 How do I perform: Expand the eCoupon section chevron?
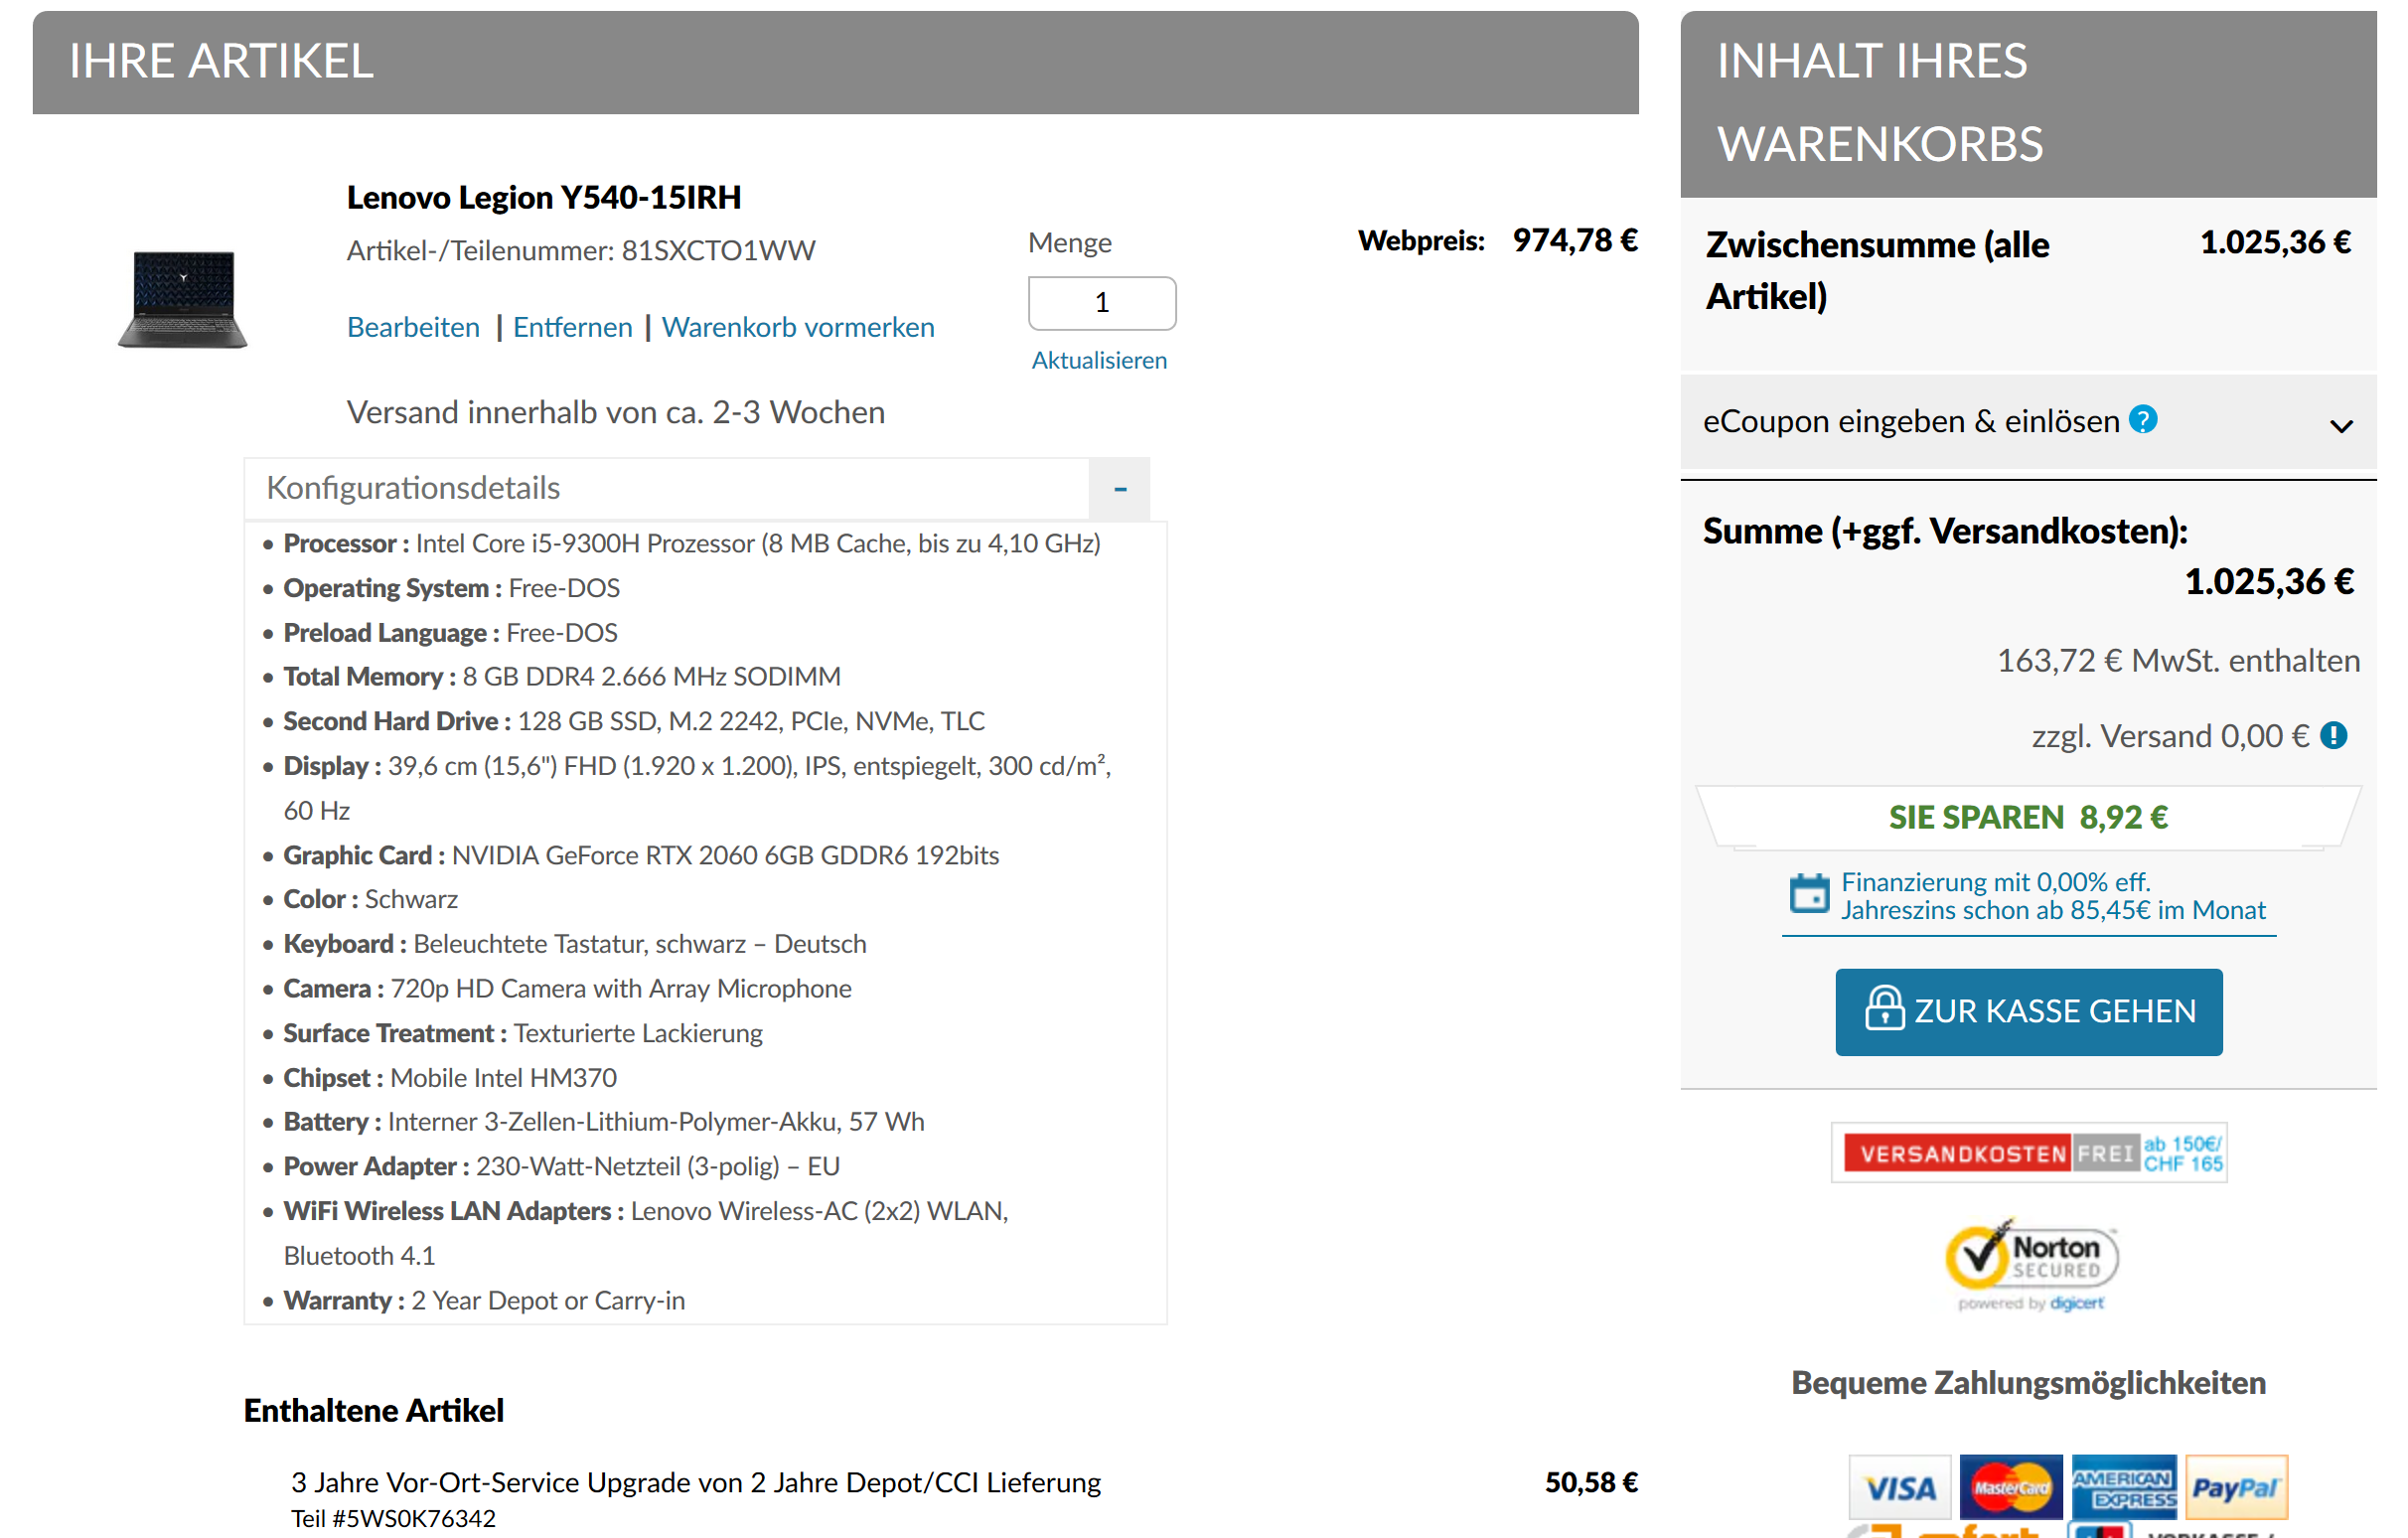tap(2340, 426)
